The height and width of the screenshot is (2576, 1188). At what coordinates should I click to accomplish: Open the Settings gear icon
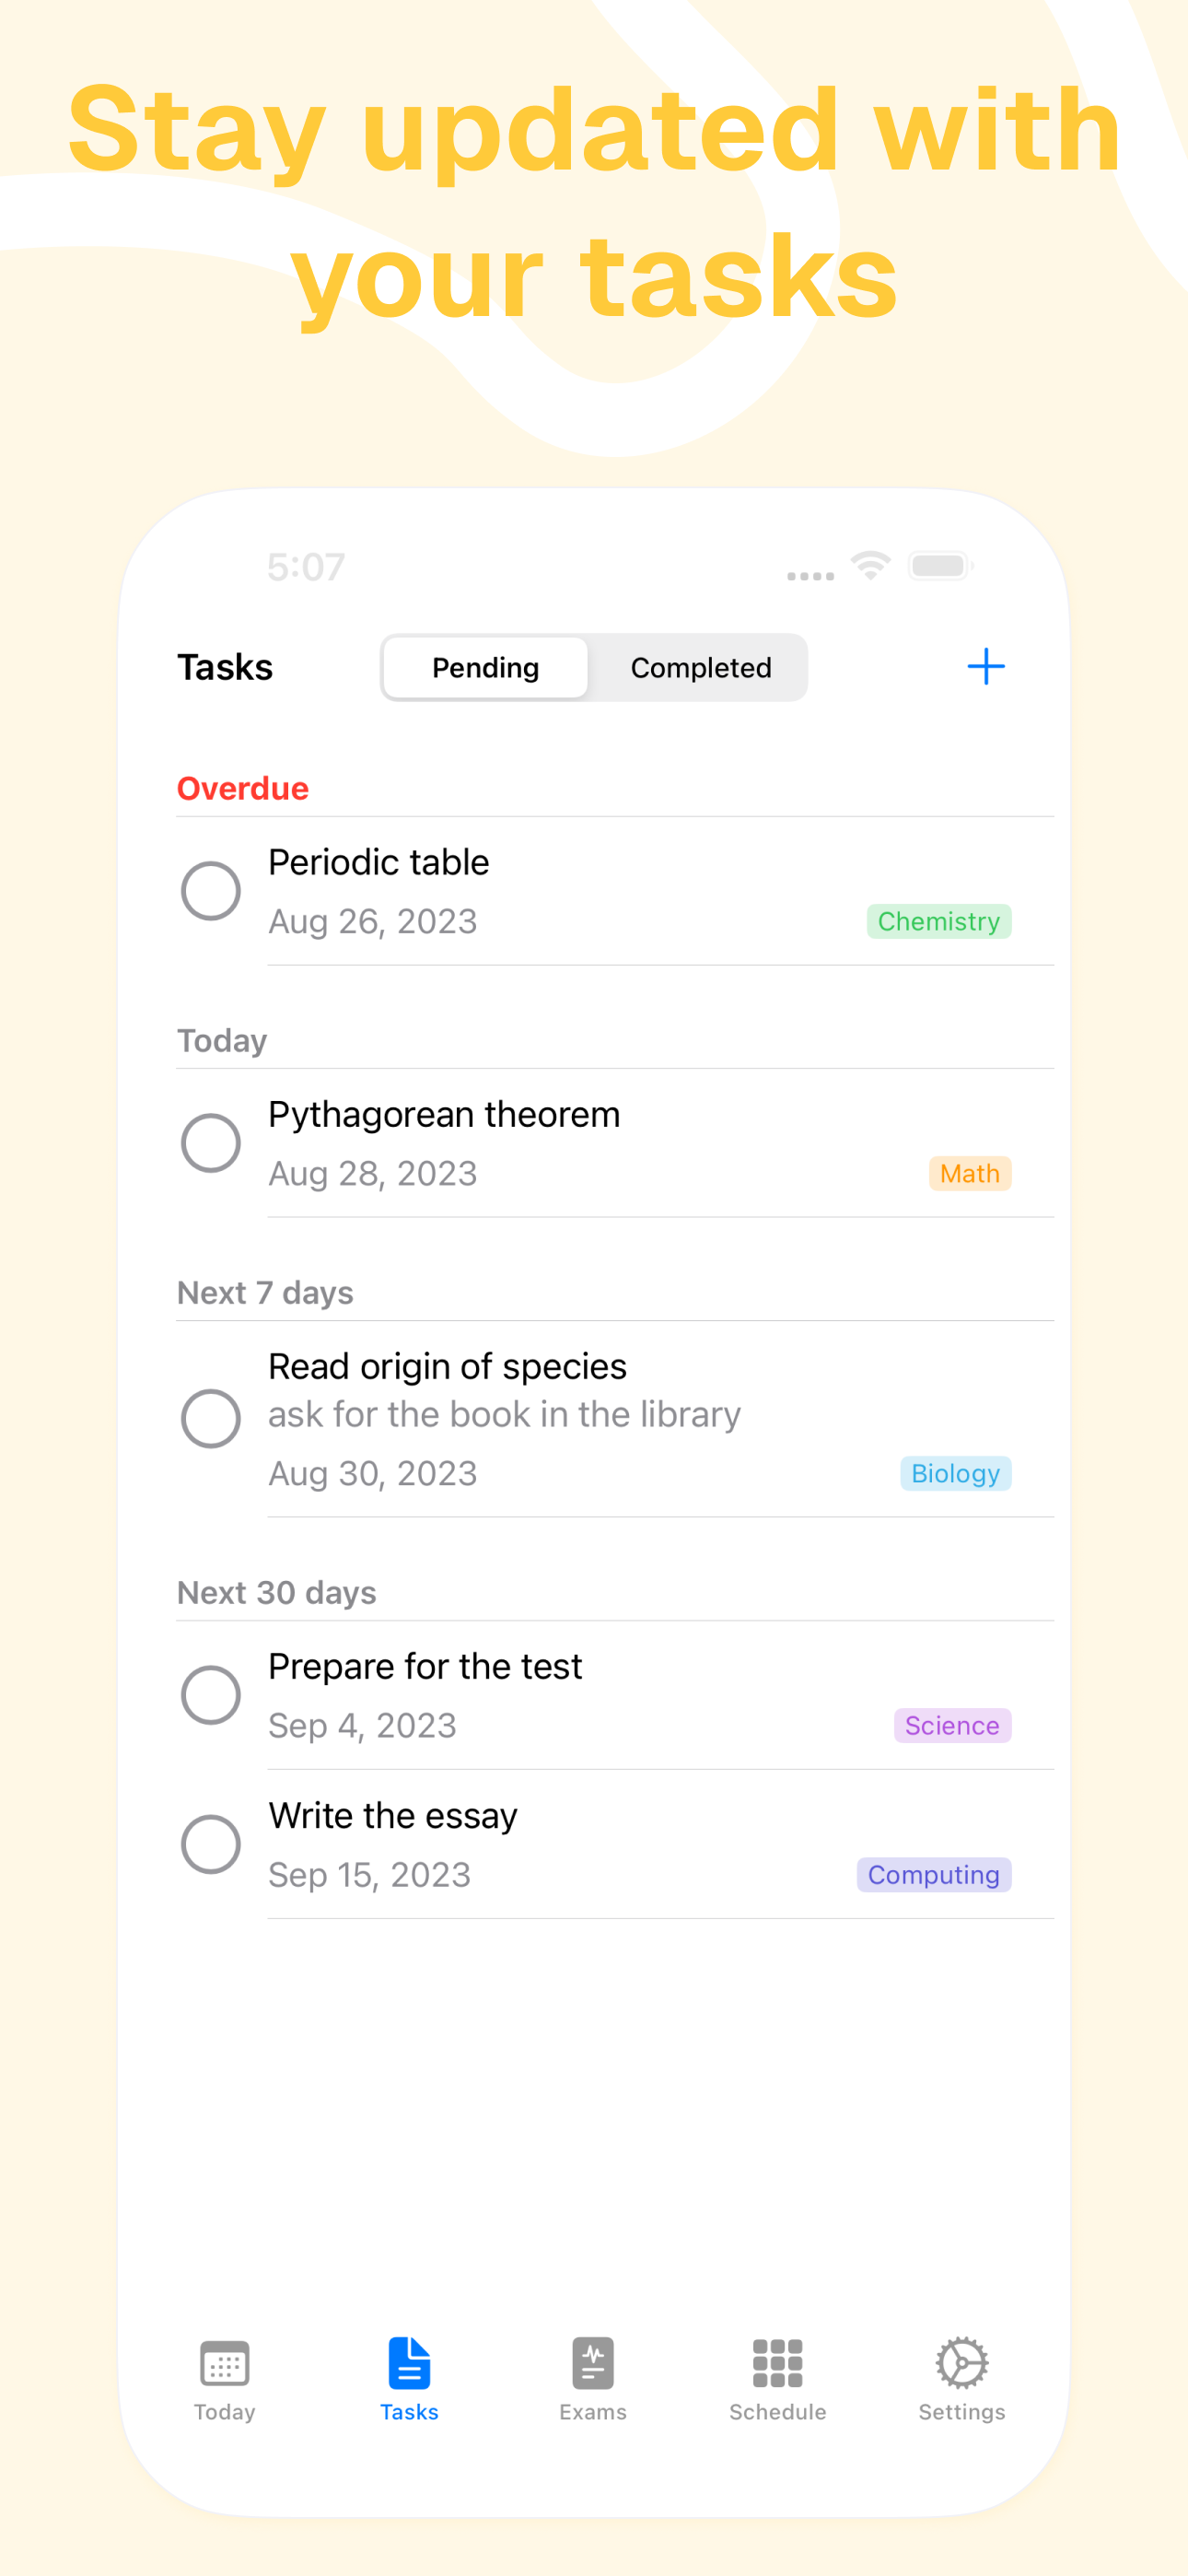(x=961, y=2363)
